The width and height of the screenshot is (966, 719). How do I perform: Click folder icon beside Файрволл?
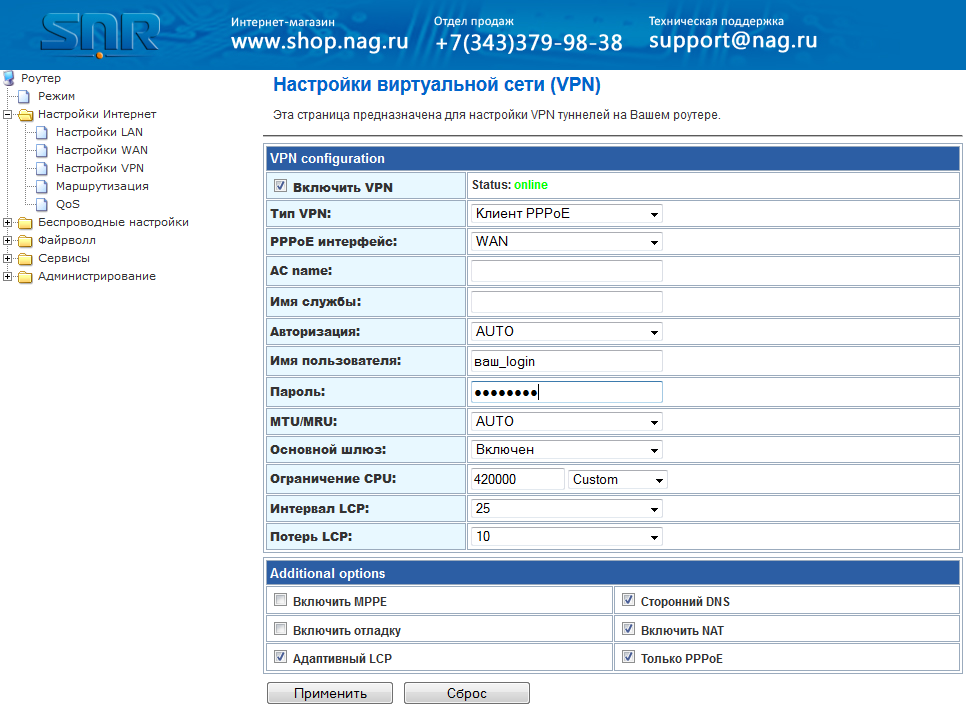point(25,240)
